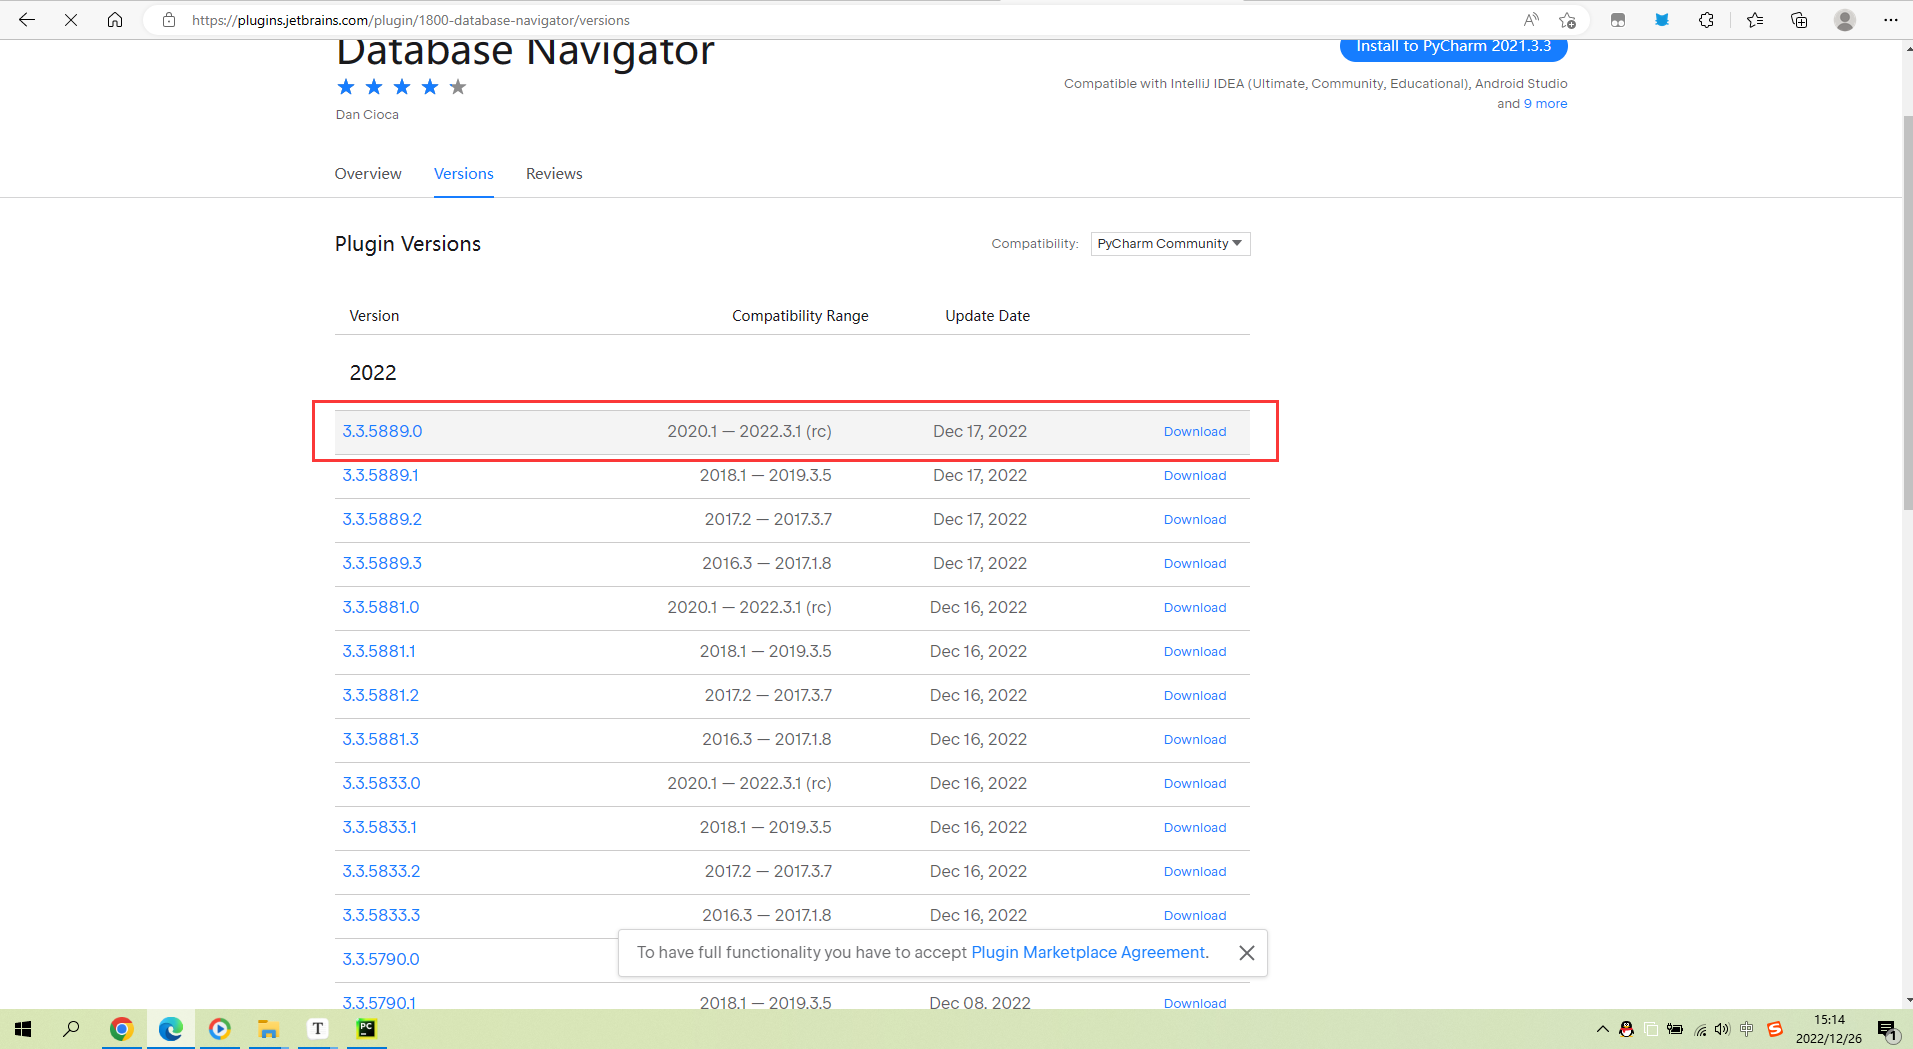Open version 3.3.5790.0 details link

381,959
